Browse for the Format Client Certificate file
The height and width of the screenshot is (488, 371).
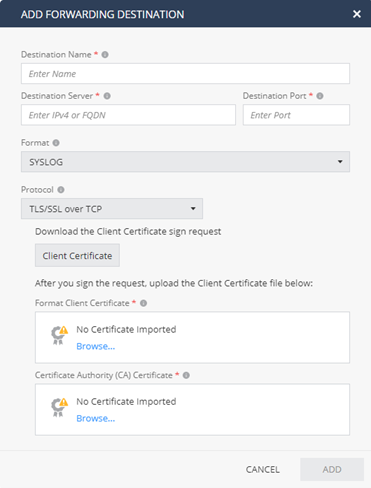tap(96, 346)
